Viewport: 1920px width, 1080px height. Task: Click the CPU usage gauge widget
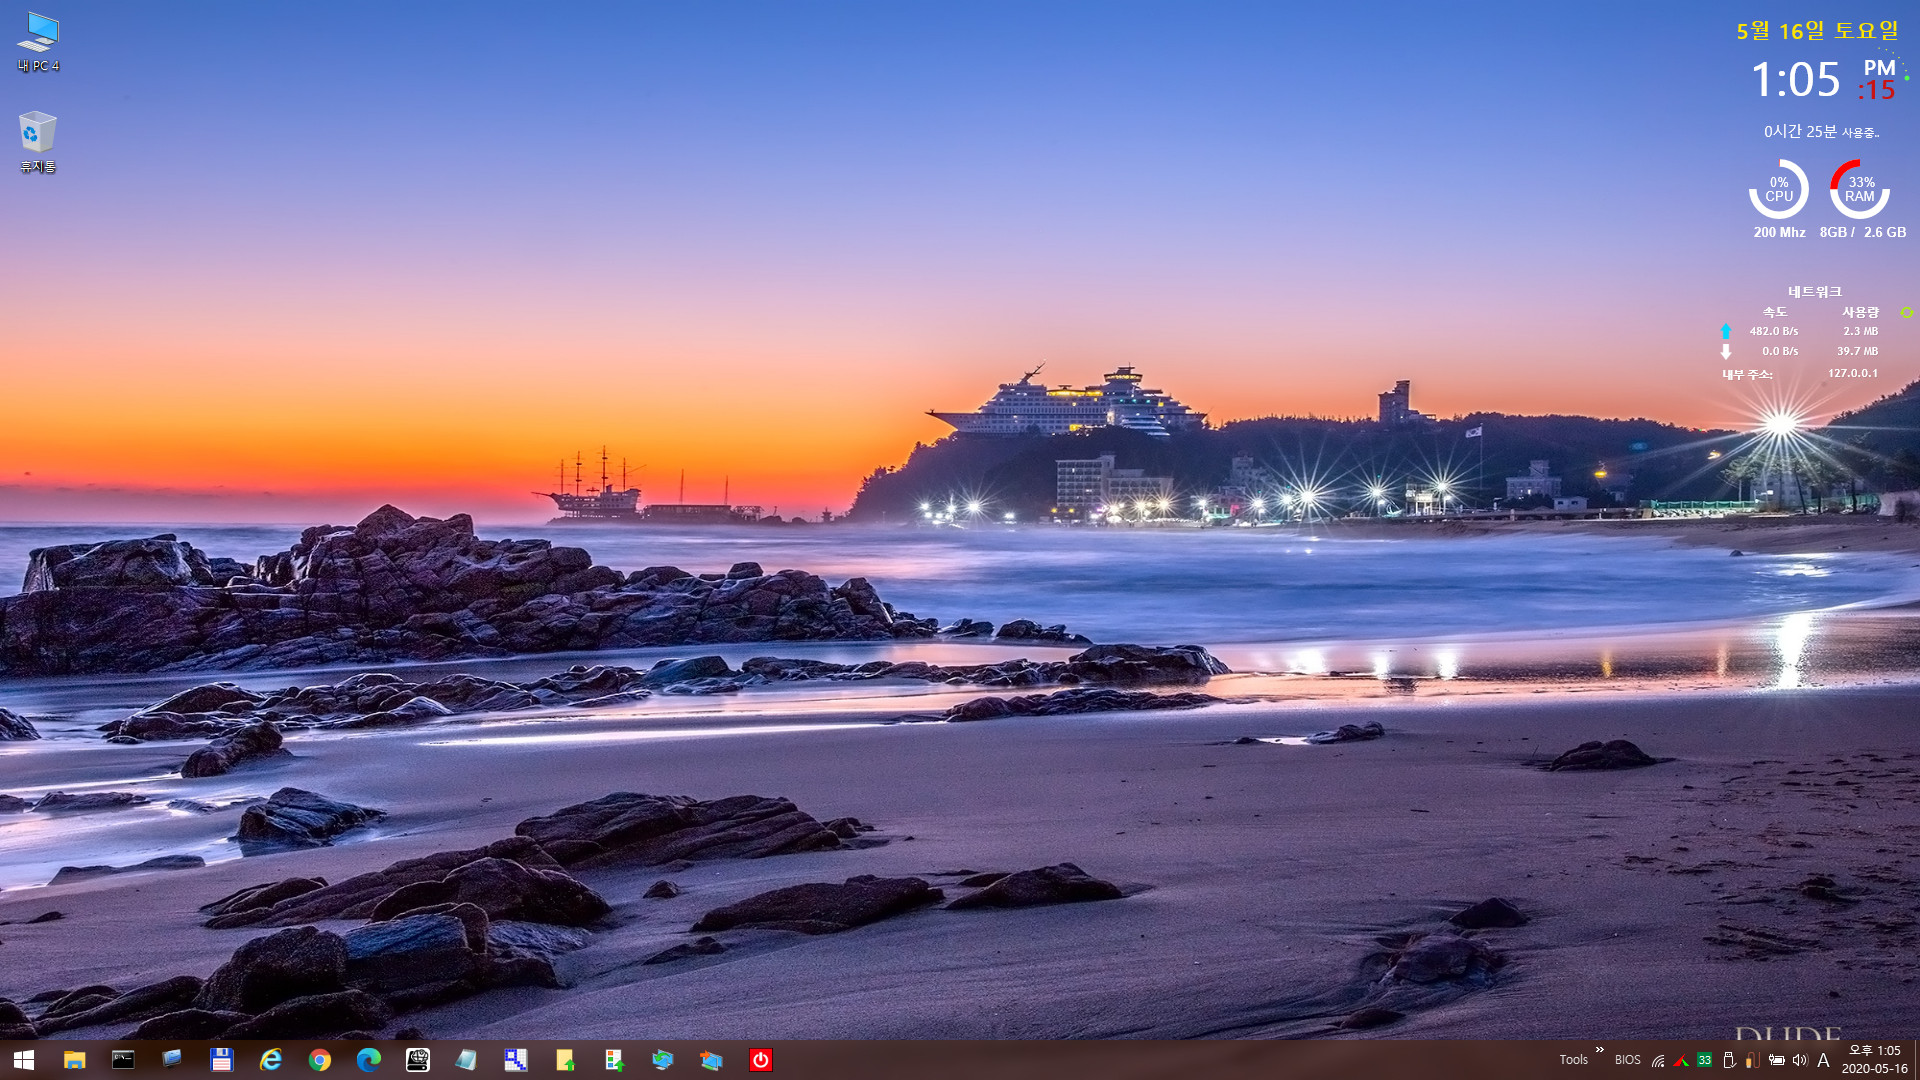(x=1778, y=189)
